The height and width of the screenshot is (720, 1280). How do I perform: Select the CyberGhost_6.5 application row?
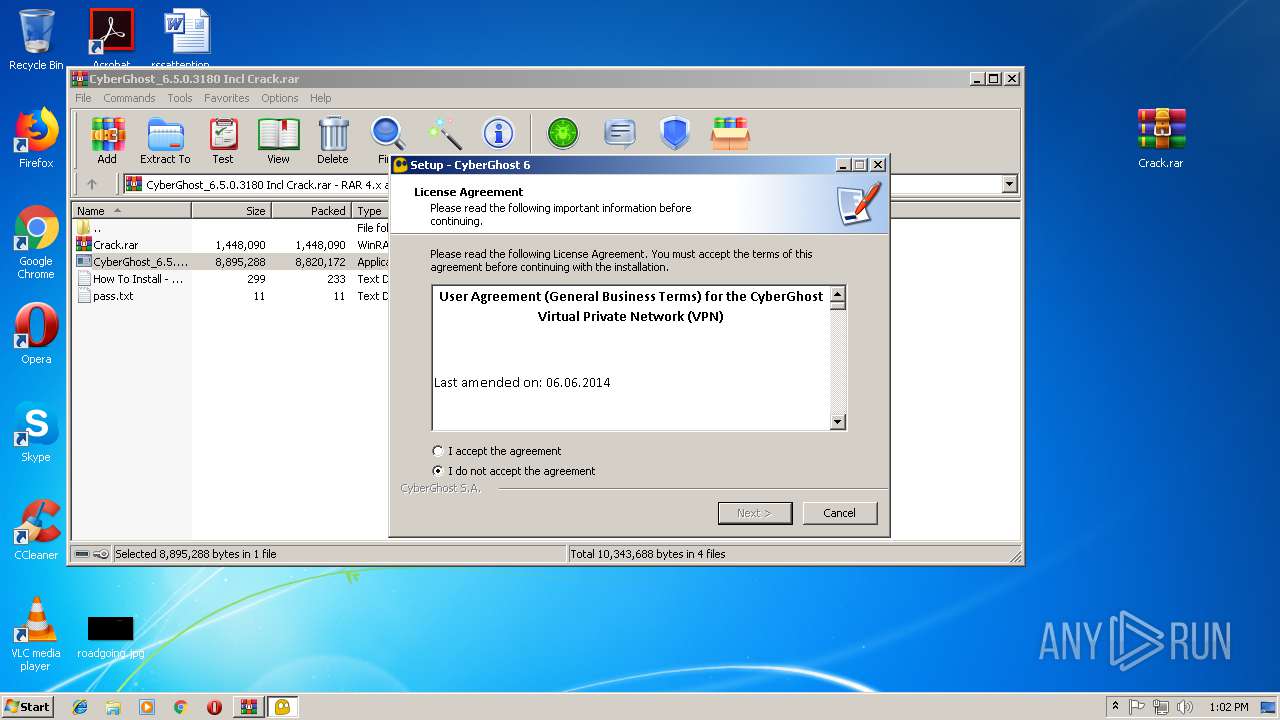click(230, 262)
